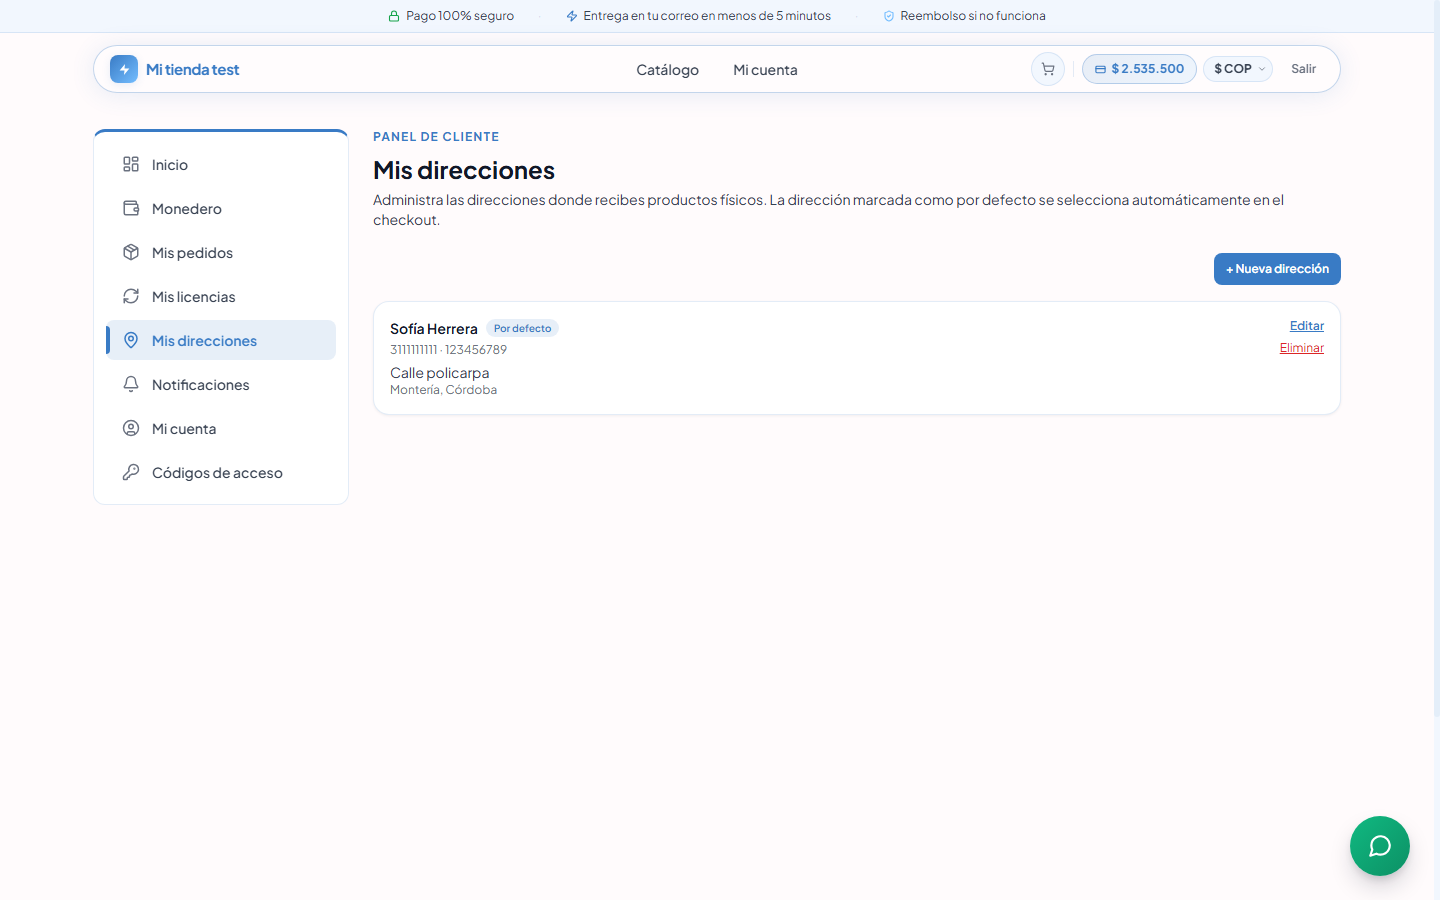This screenshot has width=1440, height=900.
Task: Click the Montería, Córdoba city text
Action: coord(443,390)
